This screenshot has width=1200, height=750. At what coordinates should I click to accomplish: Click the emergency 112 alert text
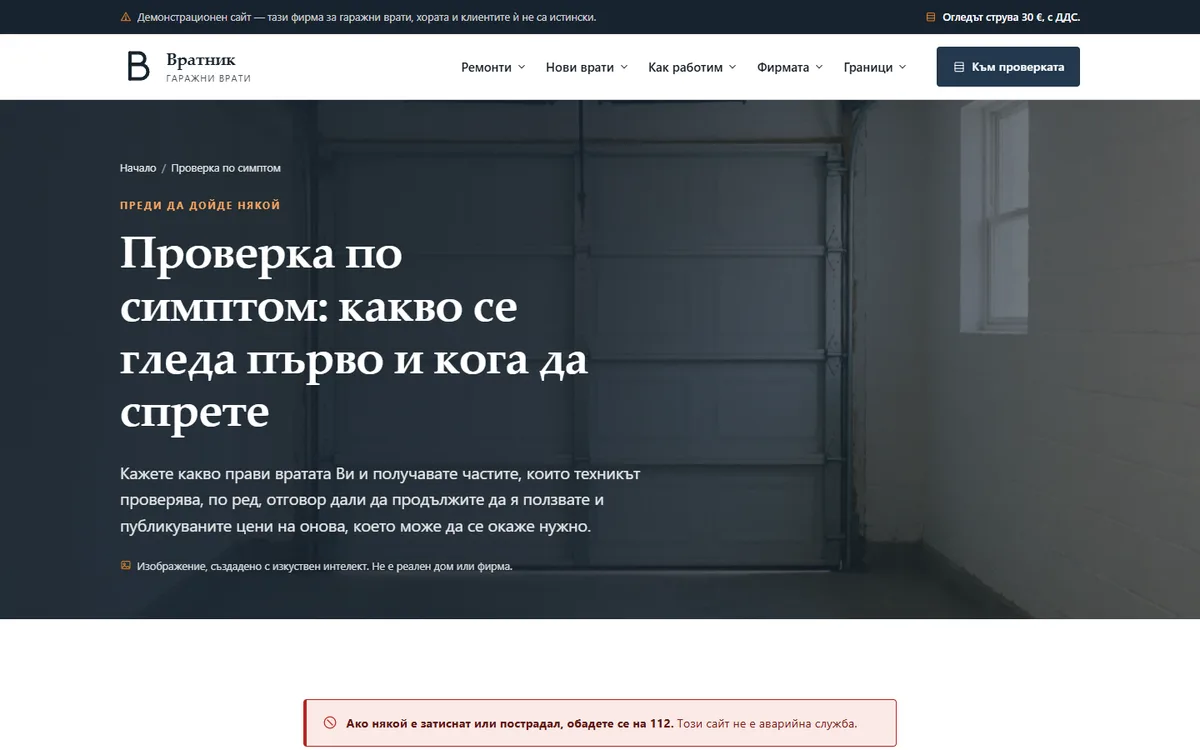coord(601,723)
